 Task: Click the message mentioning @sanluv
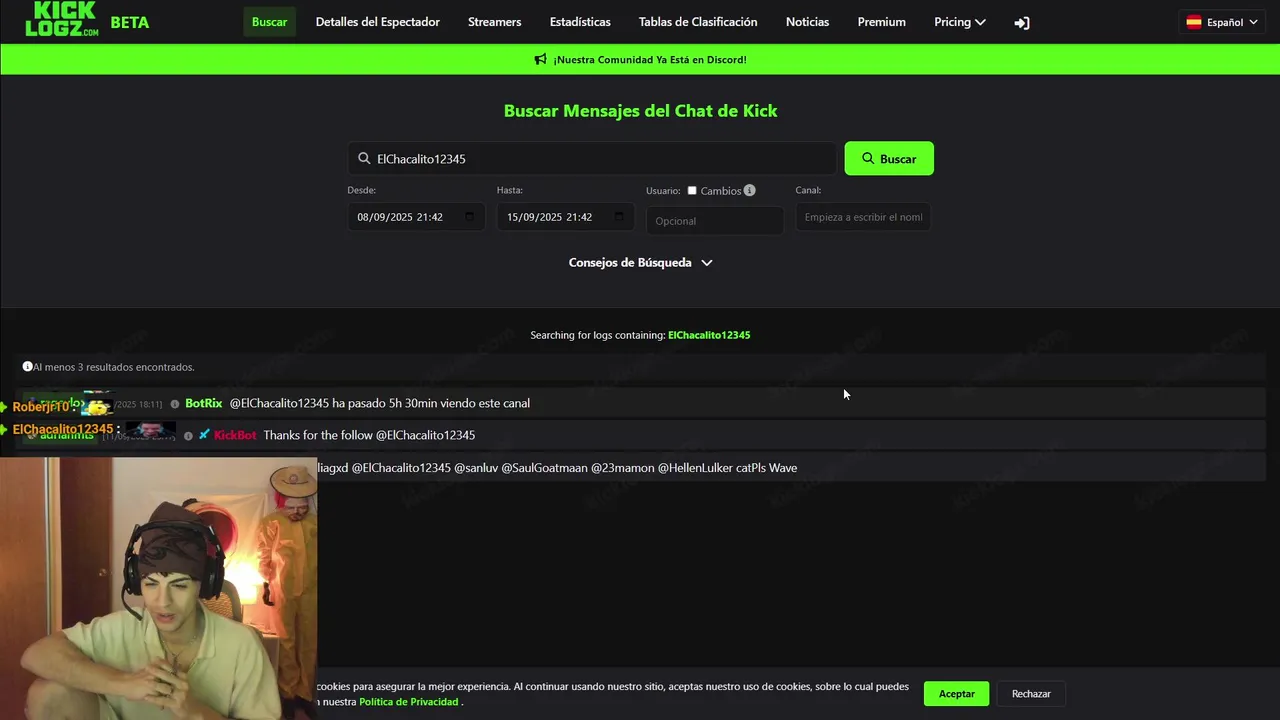pos(557,468)
